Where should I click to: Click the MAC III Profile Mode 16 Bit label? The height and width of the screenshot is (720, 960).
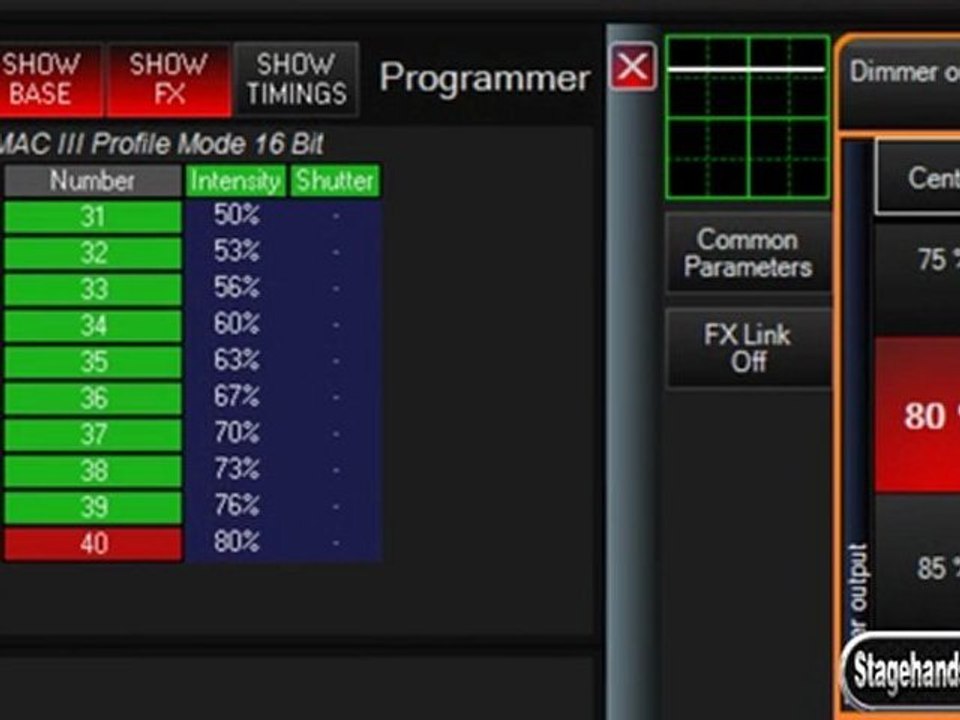[161, 144]
